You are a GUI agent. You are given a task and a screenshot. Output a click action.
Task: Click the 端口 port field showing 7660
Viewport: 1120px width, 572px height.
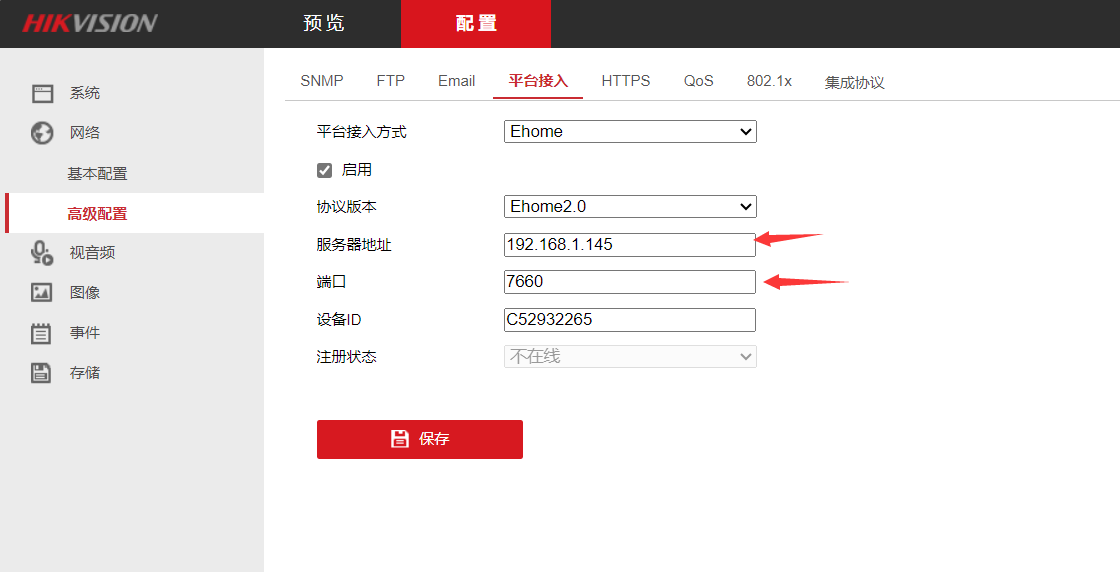coord(630,282)
